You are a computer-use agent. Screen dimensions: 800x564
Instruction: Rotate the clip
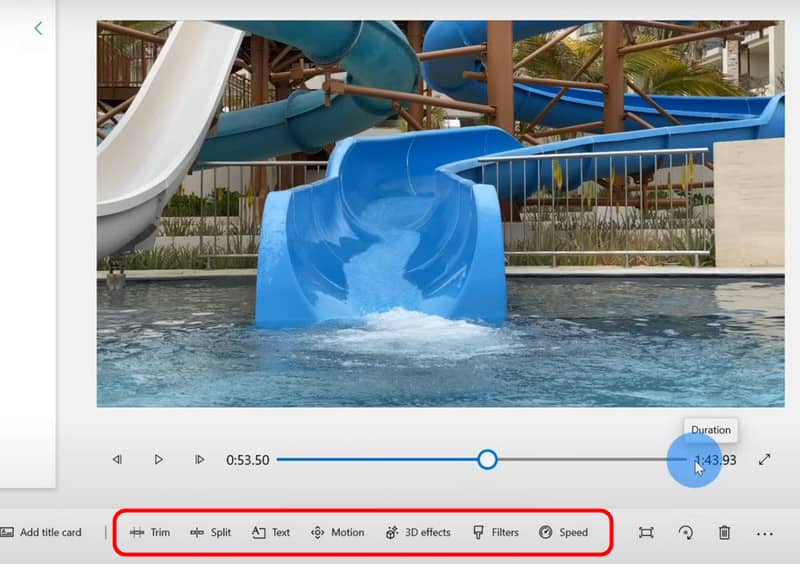[x=686, y=533]
